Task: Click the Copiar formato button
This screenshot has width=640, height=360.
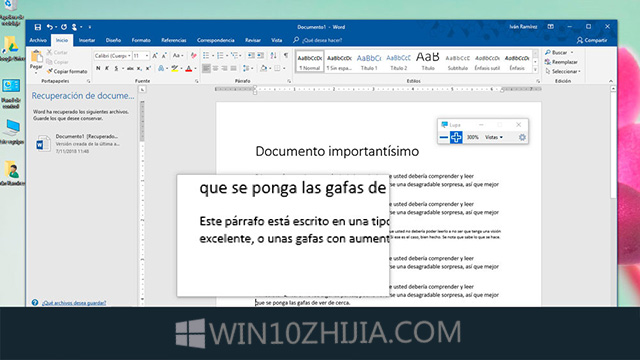Action: pos(67,71)
